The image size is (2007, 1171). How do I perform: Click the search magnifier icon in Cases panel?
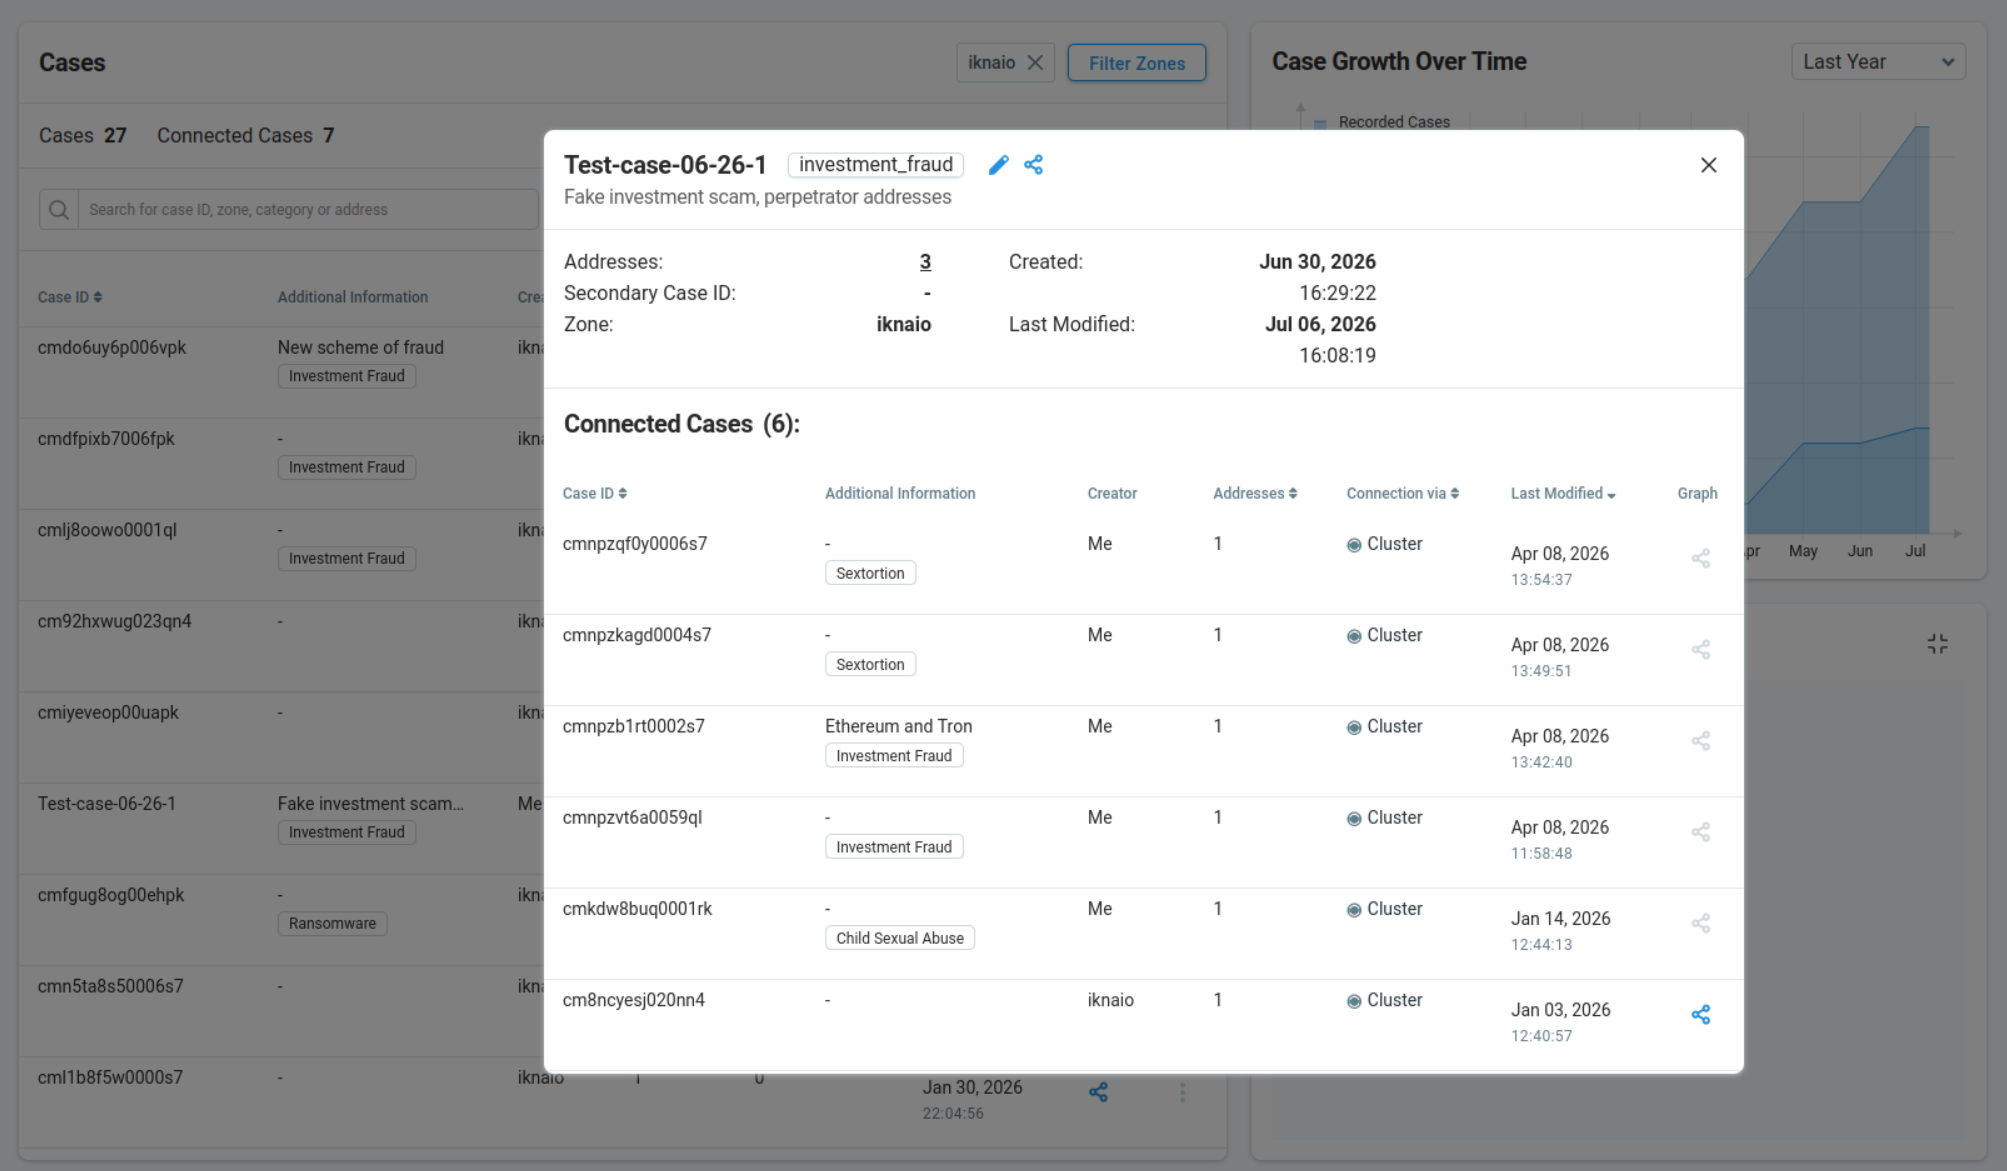coord(59,210)
